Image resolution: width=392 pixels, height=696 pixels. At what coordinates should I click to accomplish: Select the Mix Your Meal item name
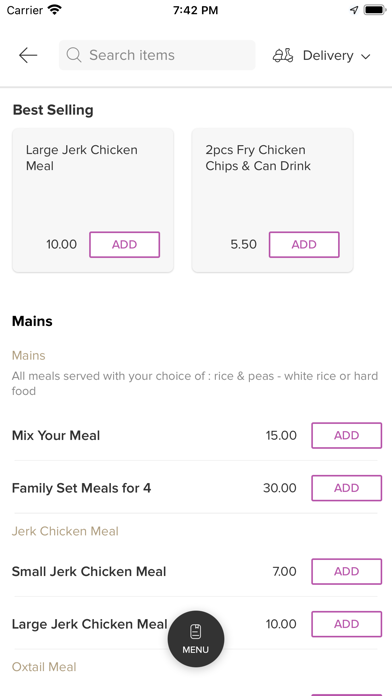click(56, 435)
